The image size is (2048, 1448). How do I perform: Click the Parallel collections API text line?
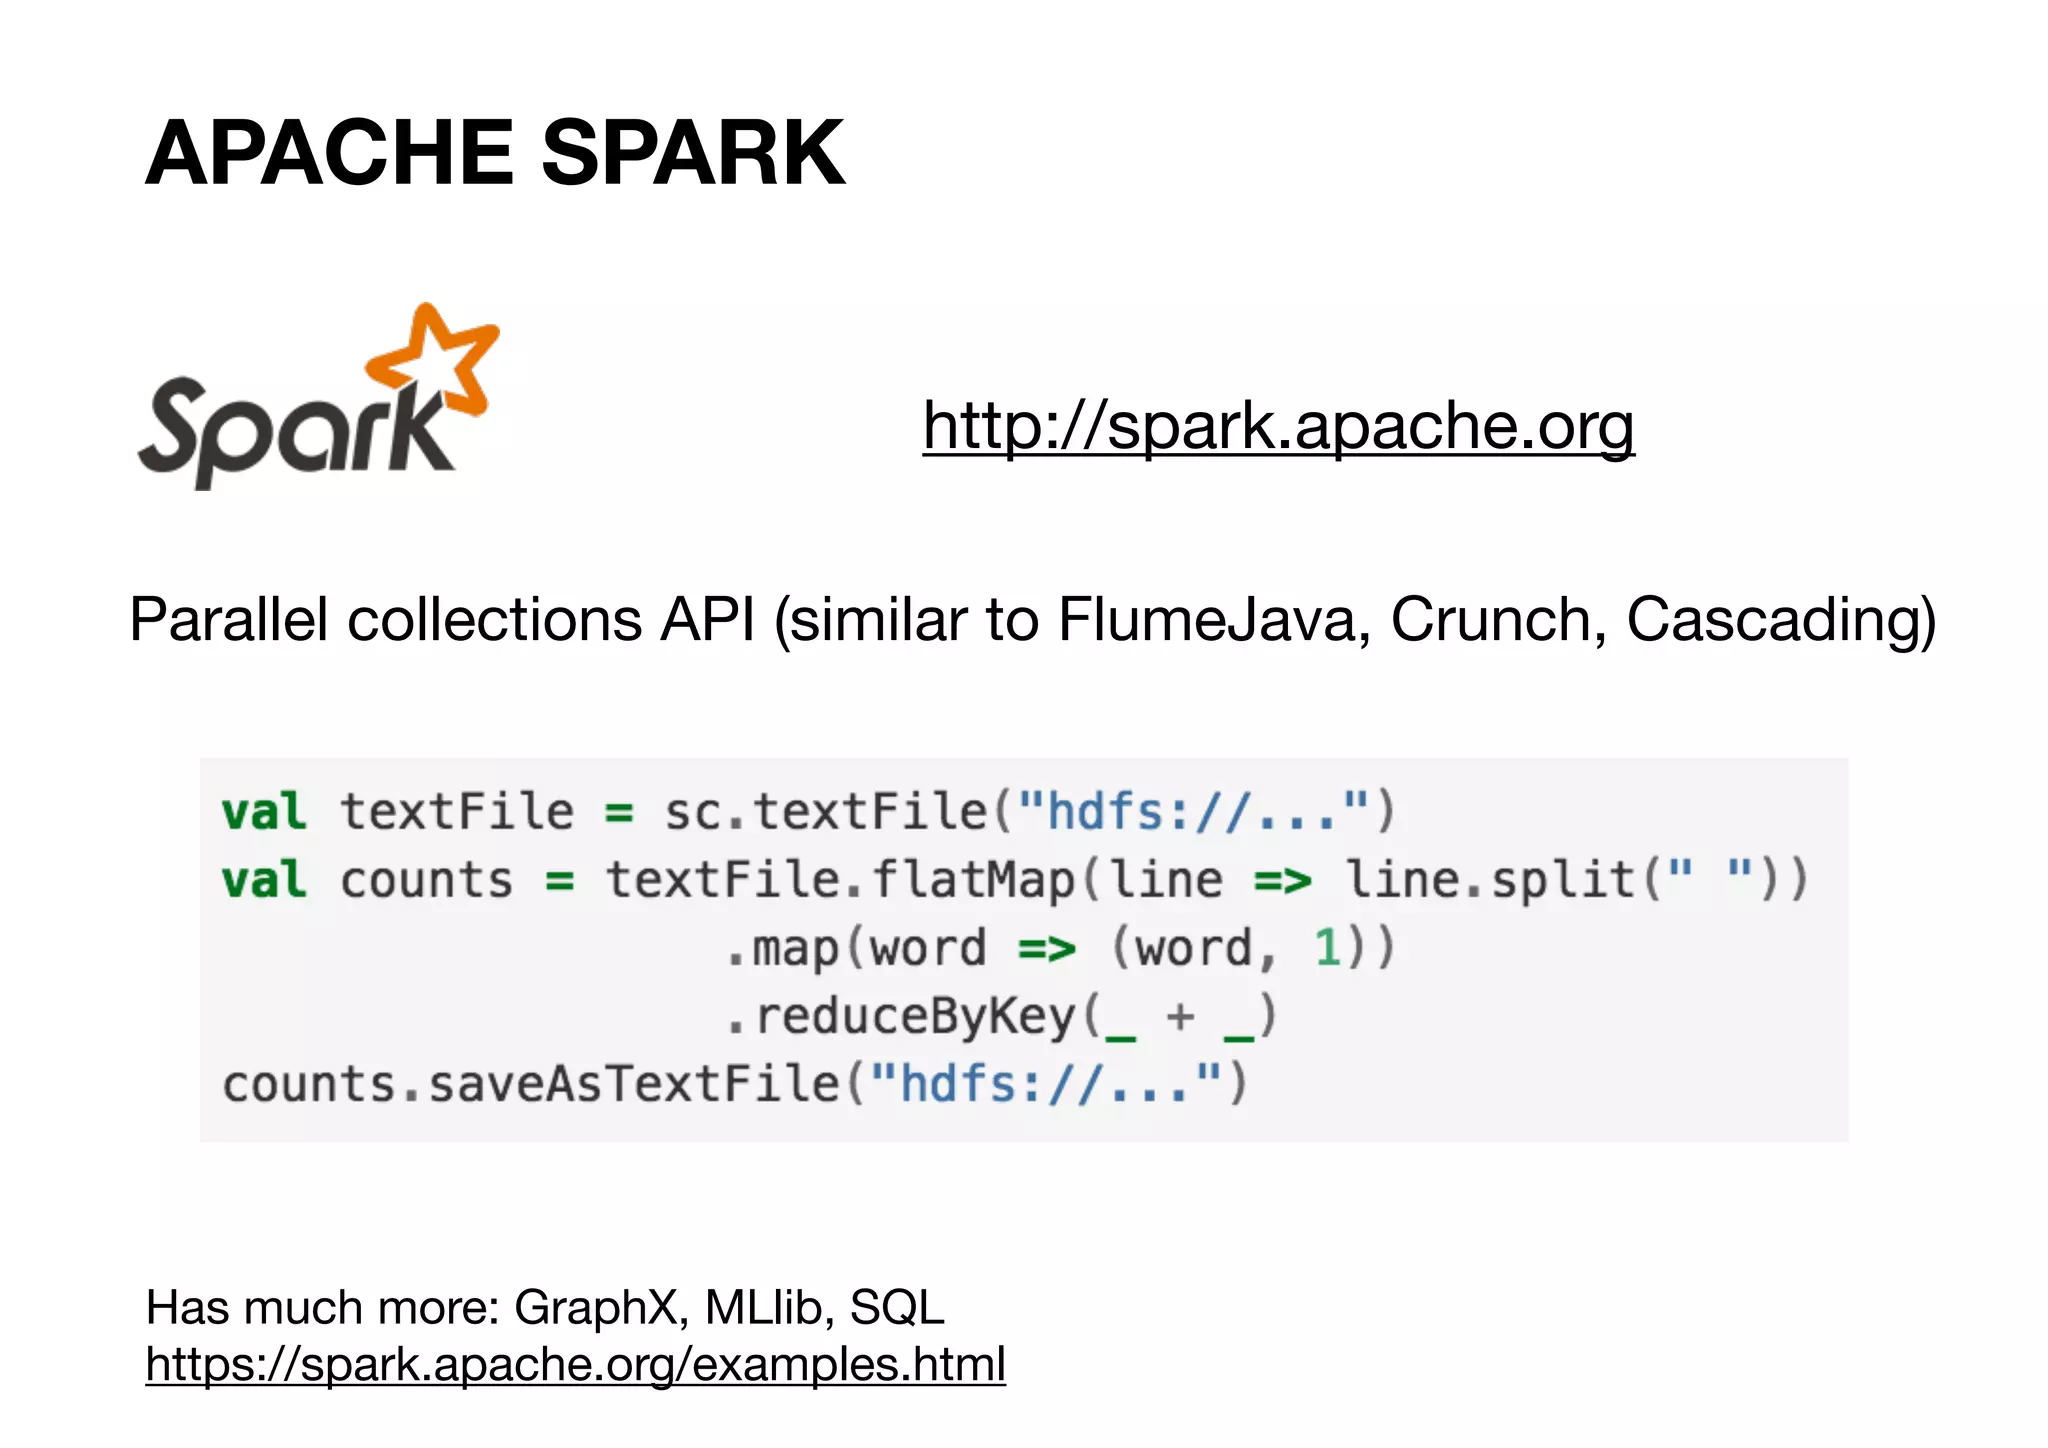pos(1032,619)
